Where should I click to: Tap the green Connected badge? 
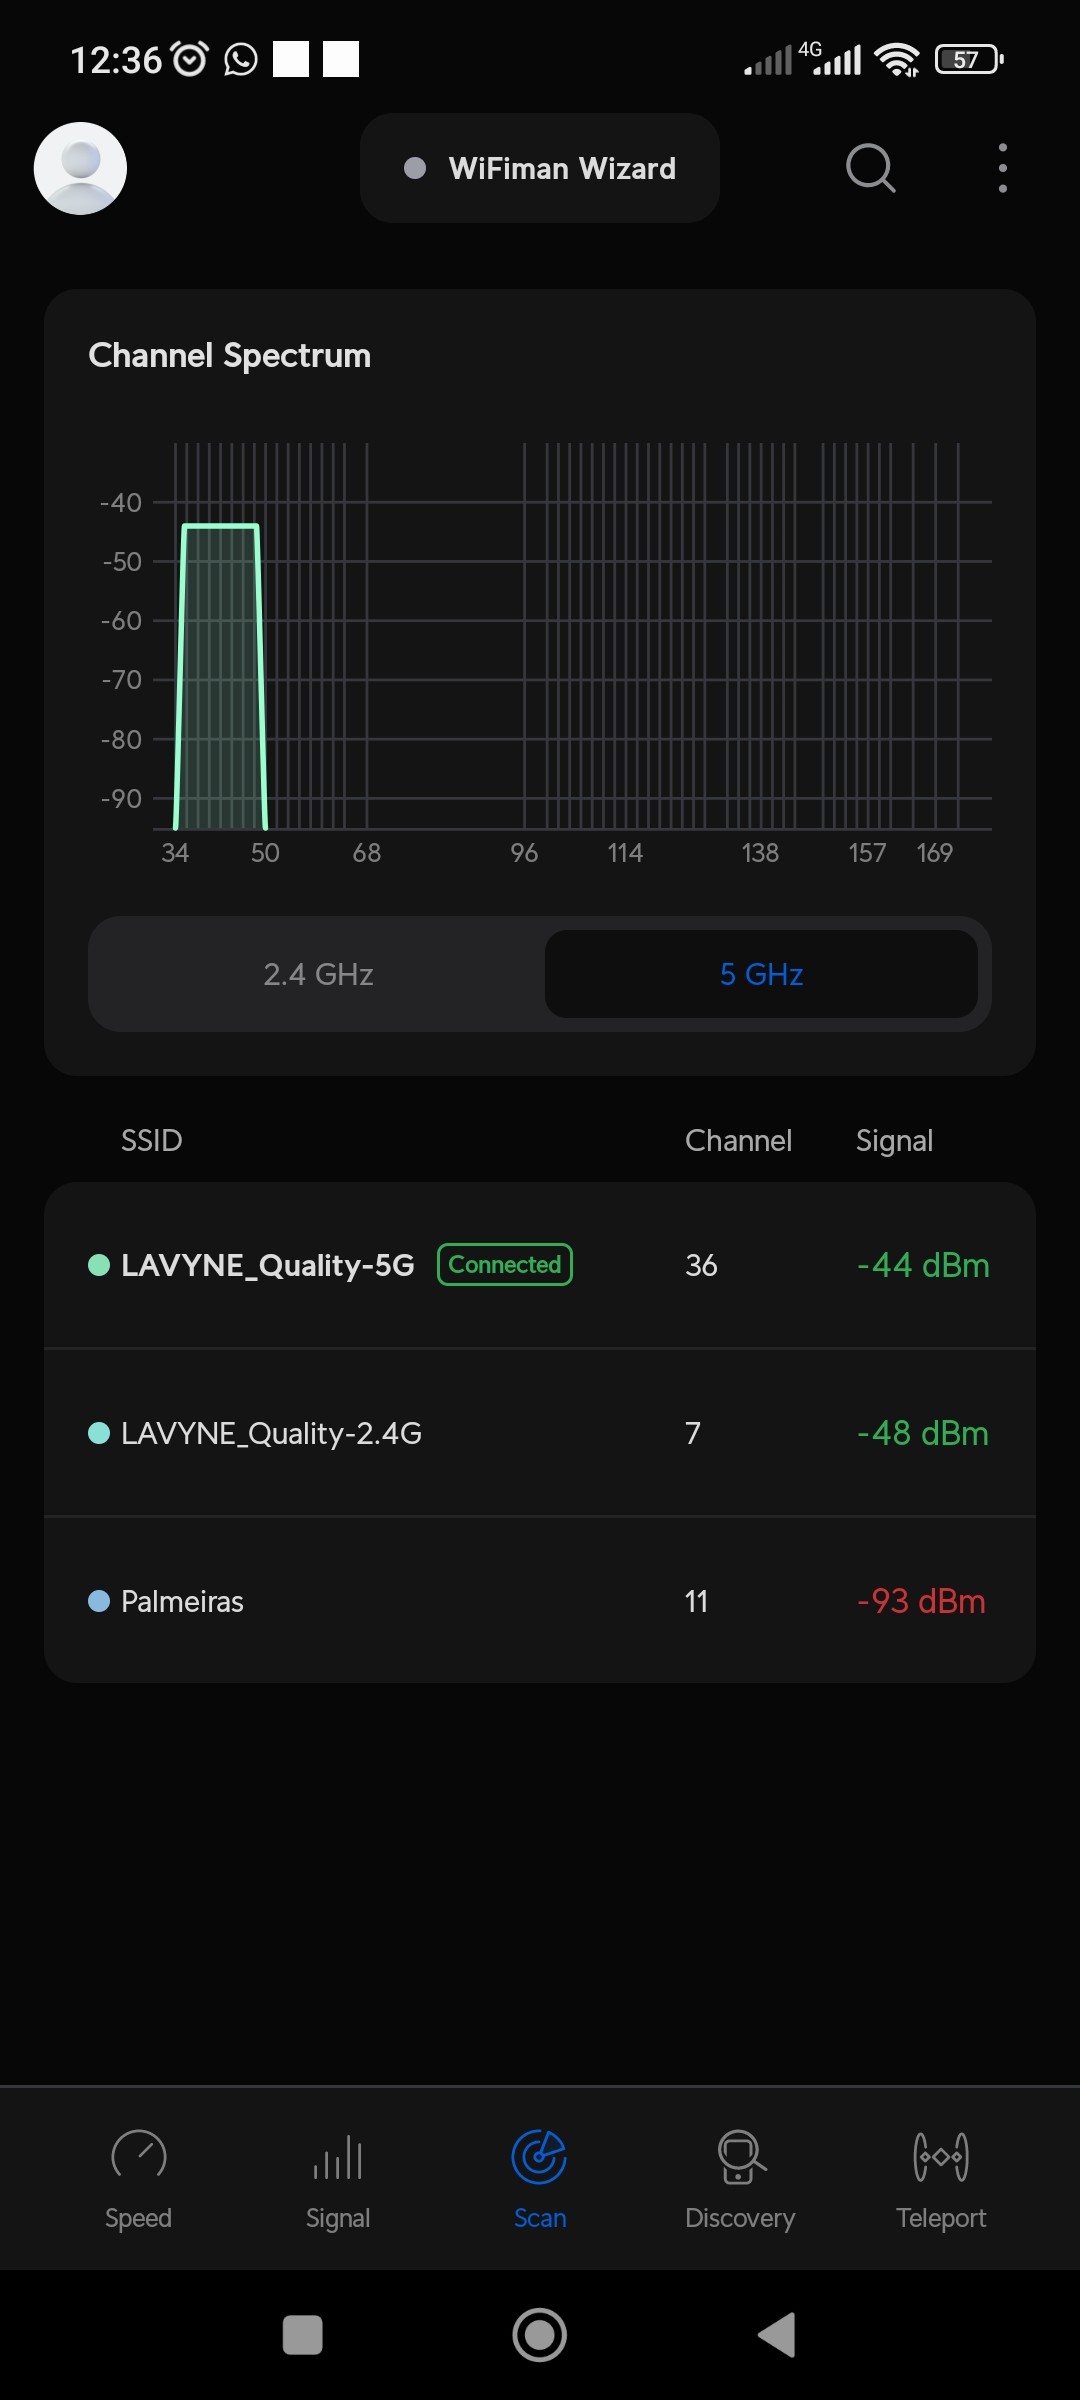pos(505,1265)
